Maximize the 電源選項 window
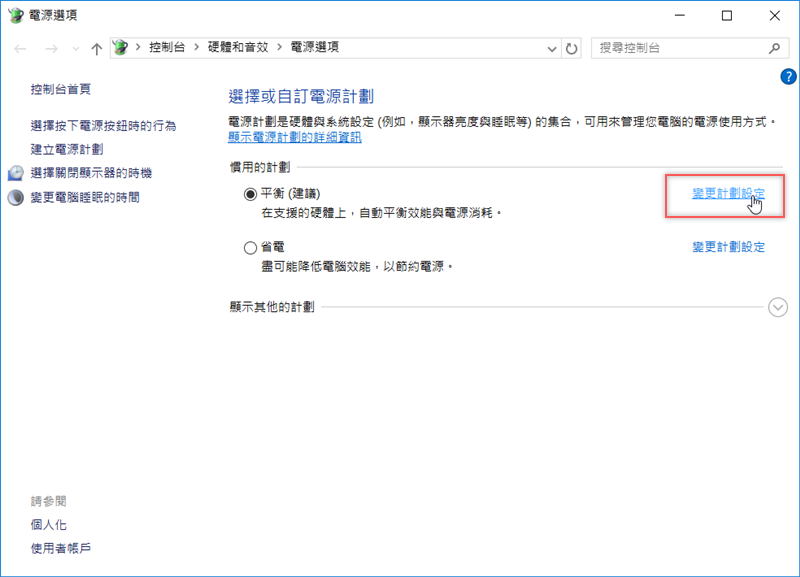800x577 pixels. click(727, 15)
